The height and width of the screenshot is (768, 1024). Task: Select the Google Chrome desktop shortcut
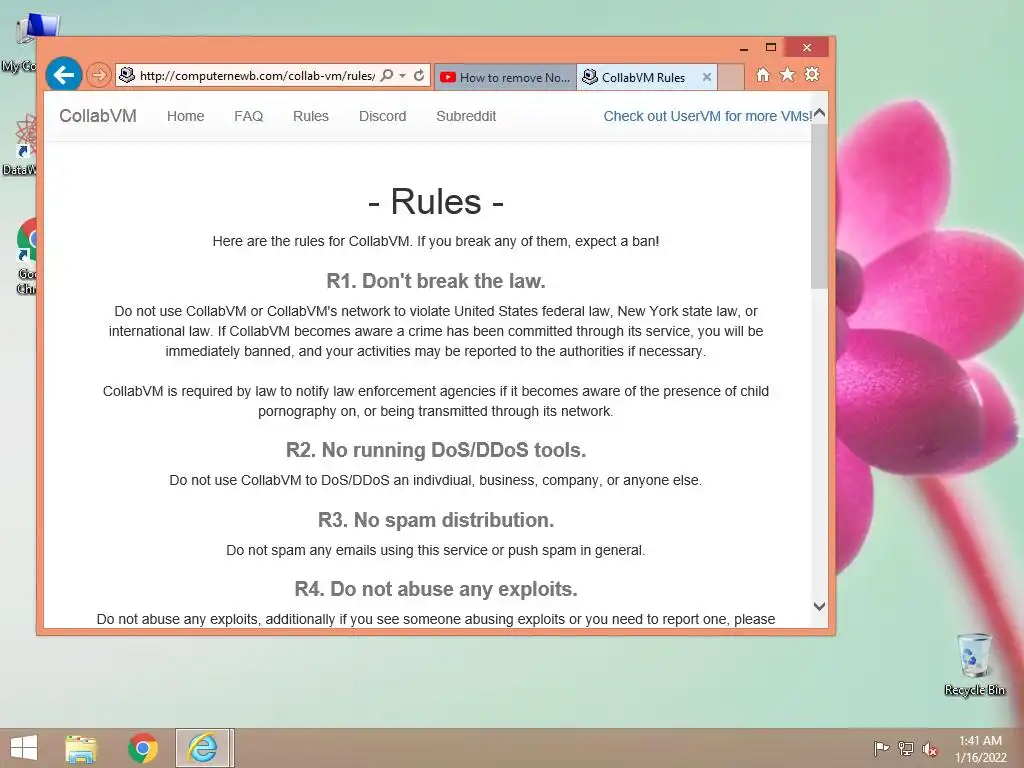click(27, 257)
